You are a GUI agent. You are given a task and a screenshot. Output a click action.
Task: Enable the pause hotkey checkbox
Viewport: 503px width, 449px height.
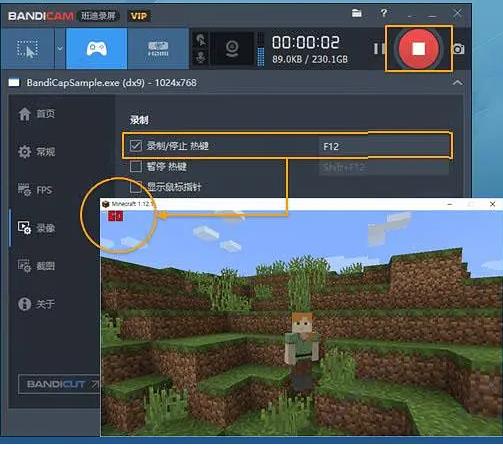(x=136, y=166)
